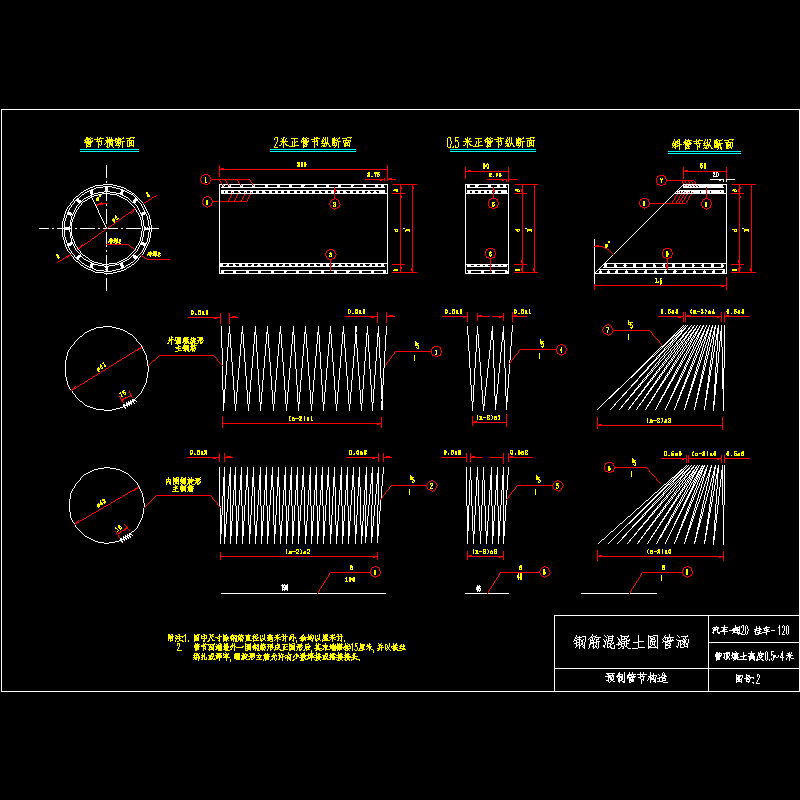Click callout bubble 4 beside short outer spiral
The height and width of the screenshot is (800, 800).
(x=561, y=350)
